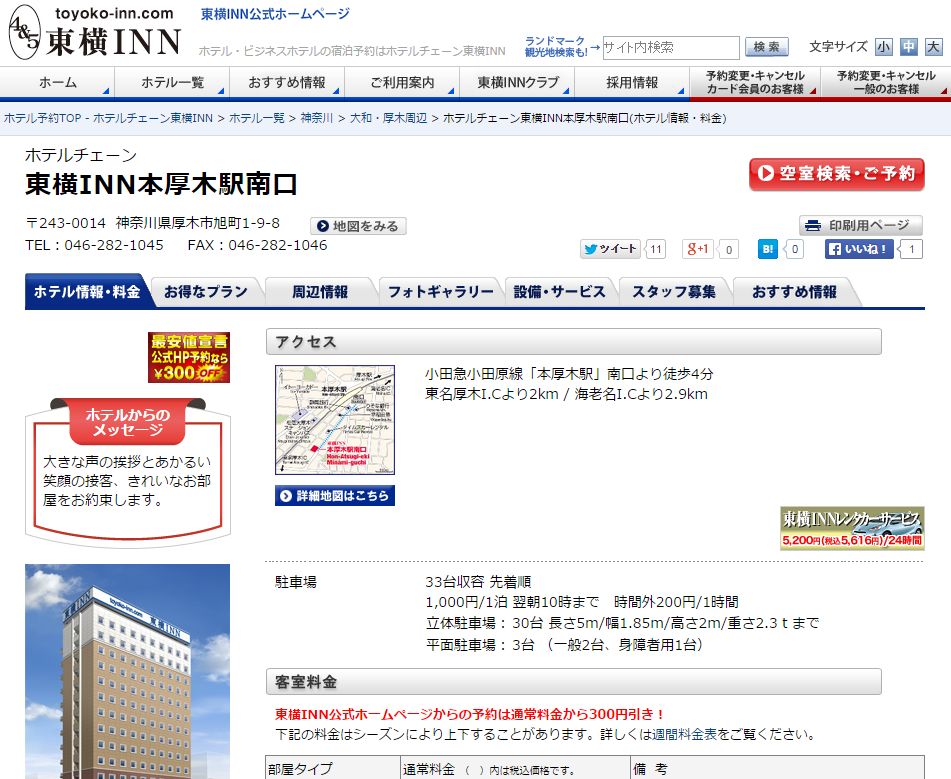The height and width of the screenshot is (779, 951).
Task: Select small text size 小
Action: 884,47
